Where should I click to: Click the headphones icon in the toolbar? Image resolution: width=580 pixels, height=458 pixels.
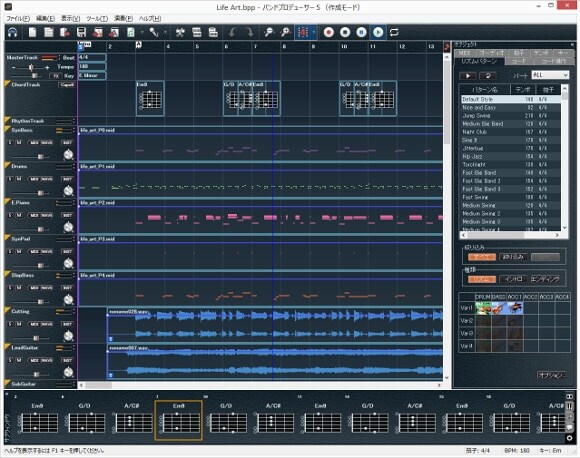(x=13, y=33)
